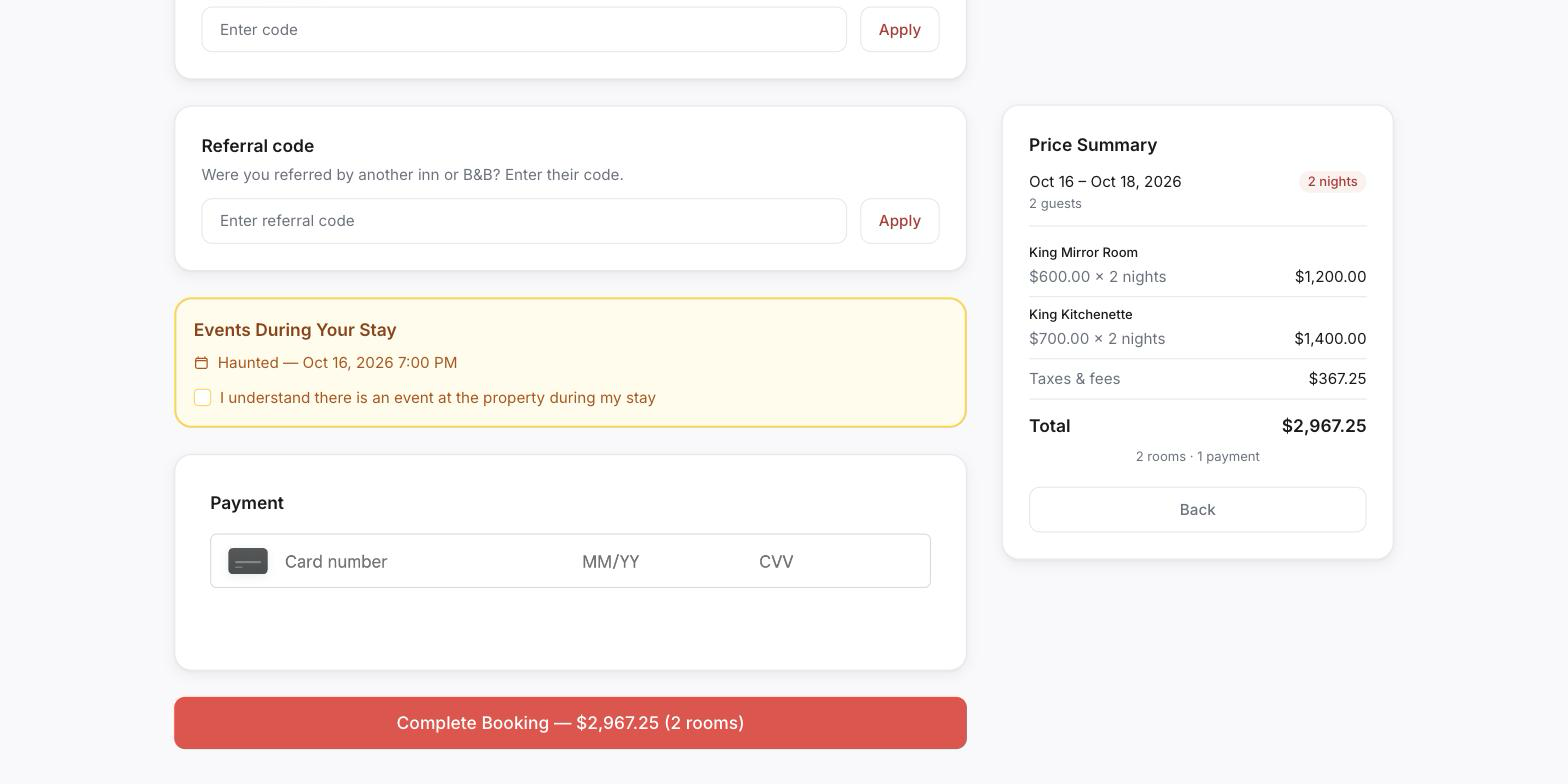The width and height of the screenshot is (1568, 784).
Task: Click the calendar icon beside Haunted event
Action: [201, 363]
